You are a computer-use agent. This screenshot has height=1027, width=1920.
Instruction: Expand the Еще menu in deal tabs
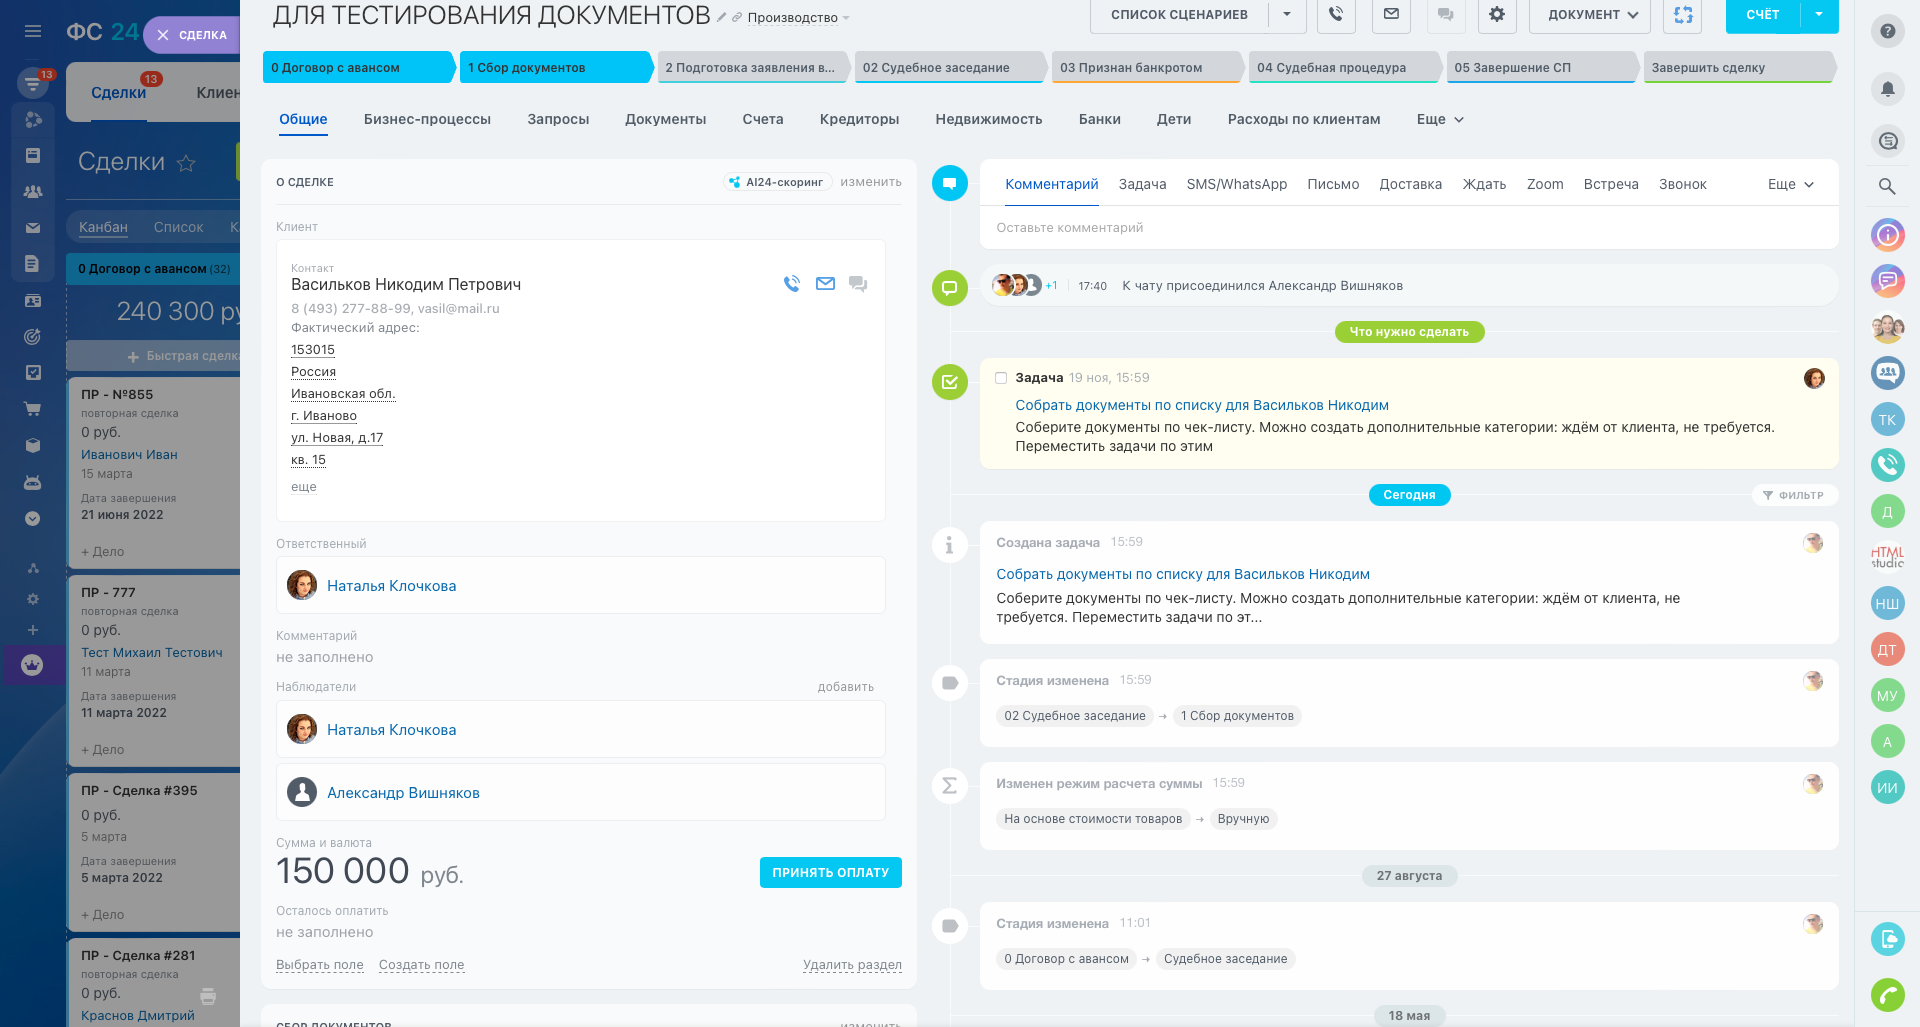coord(1440,119)
